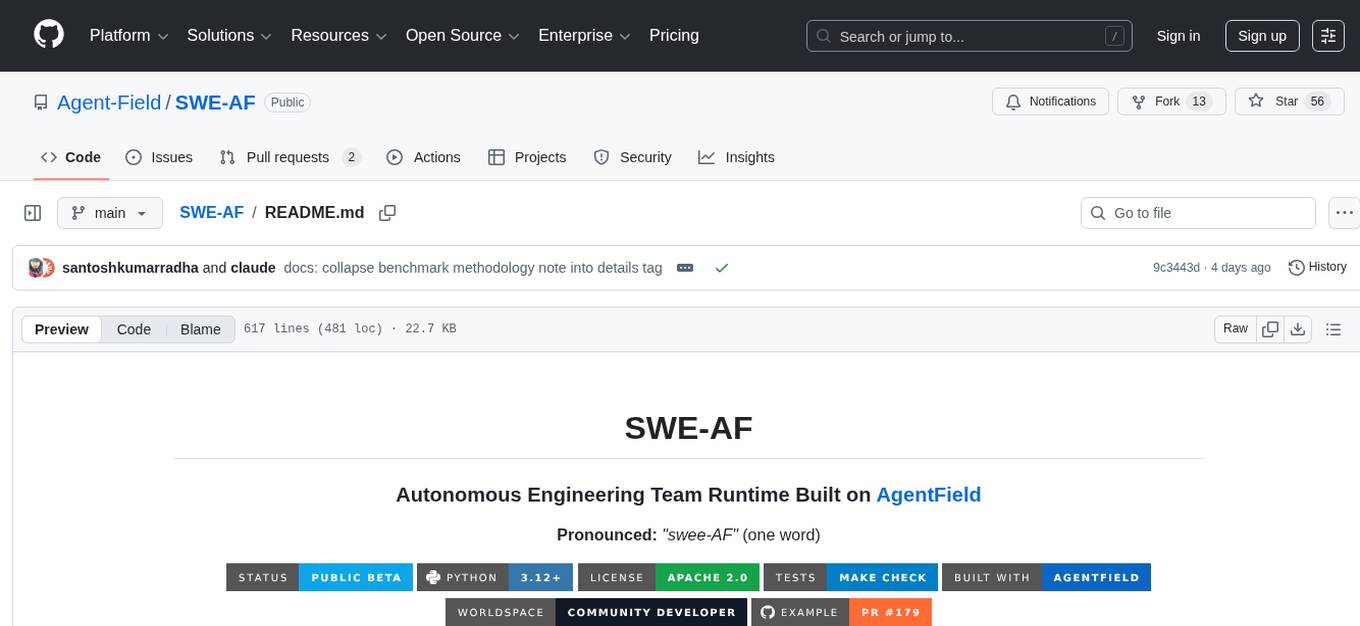Copy the README.md file path
Viewport: 1360px width, 626px height.
pos(387,212)
